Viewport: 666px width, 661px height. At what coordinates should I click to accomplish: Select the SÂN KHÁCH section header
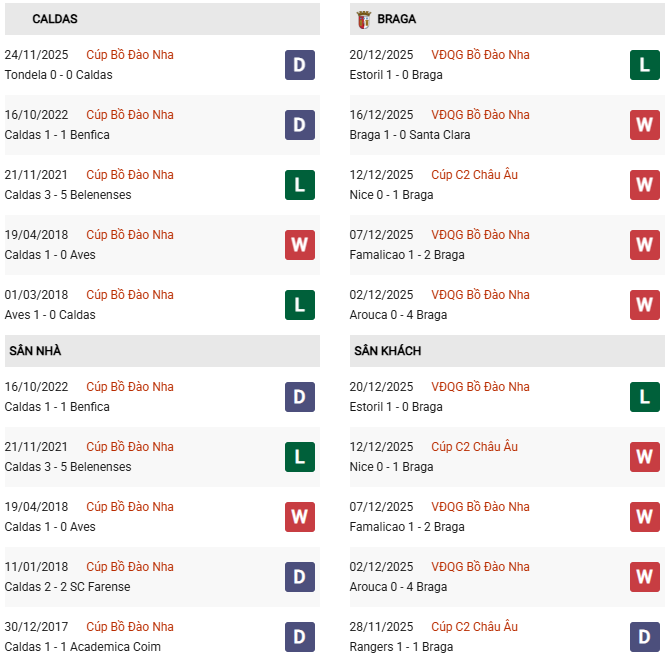coord(387,351)
